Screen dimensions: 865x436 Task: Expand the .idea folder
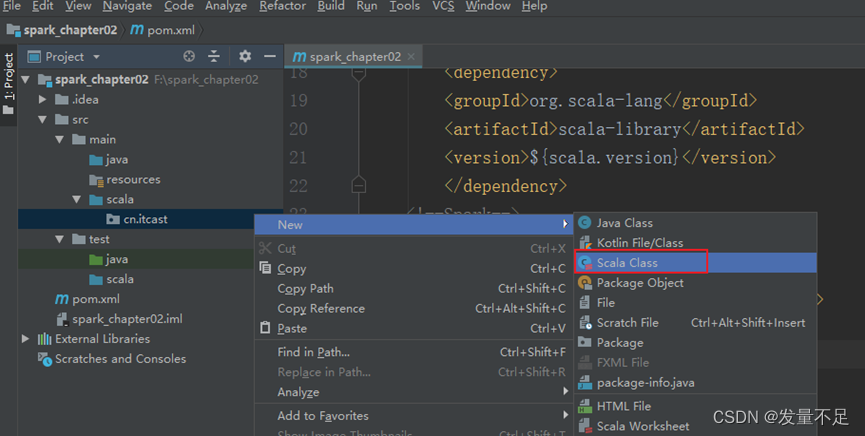(x=42, y=100)
